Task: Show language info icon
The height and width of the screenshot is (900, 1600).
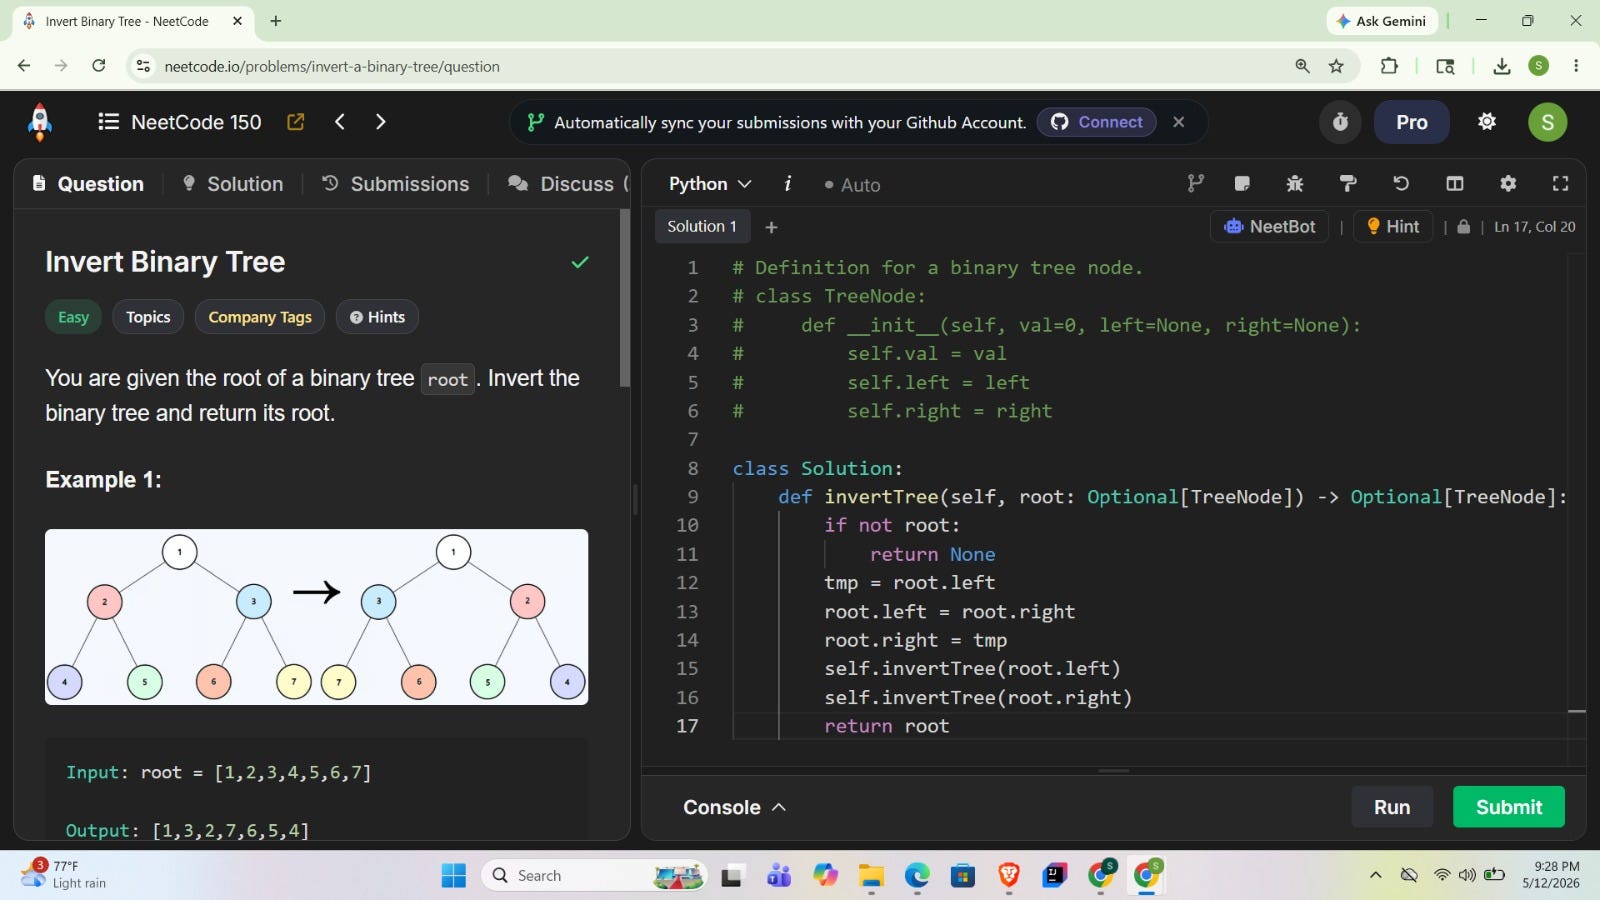Action: (788, 184)
